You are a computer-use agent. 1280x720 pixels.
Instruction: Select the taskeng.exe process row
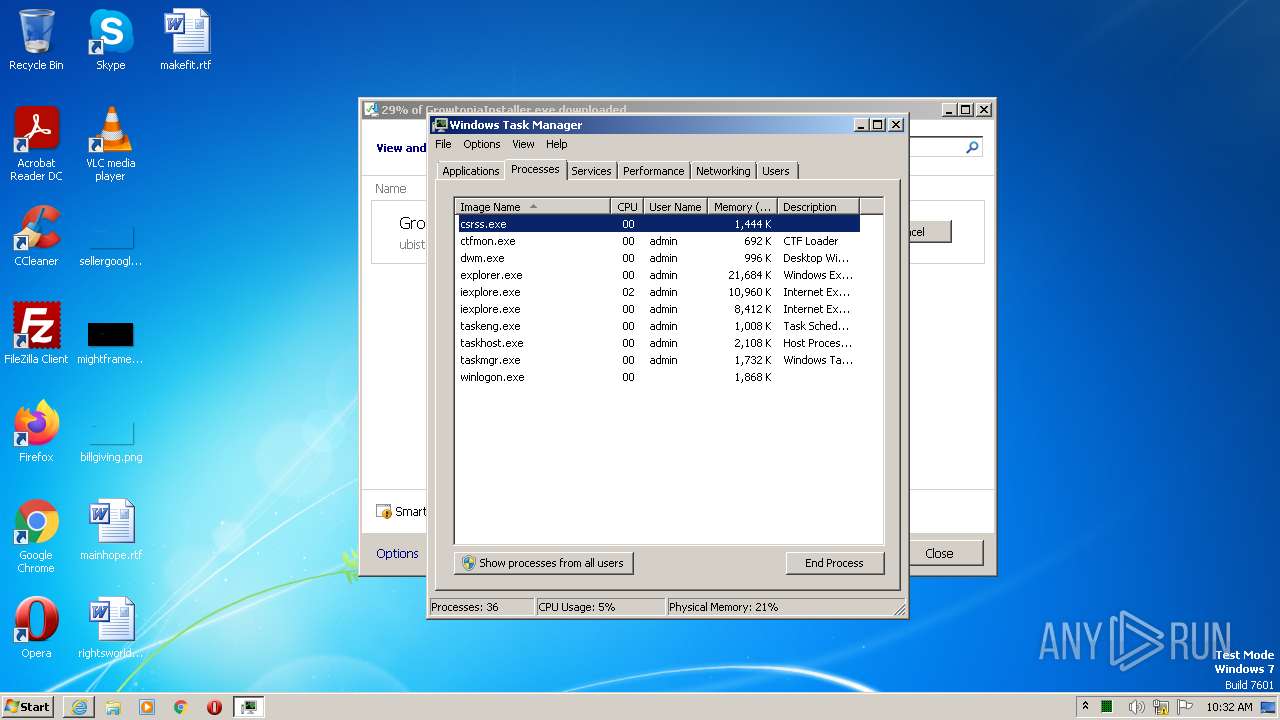(658, 326)
